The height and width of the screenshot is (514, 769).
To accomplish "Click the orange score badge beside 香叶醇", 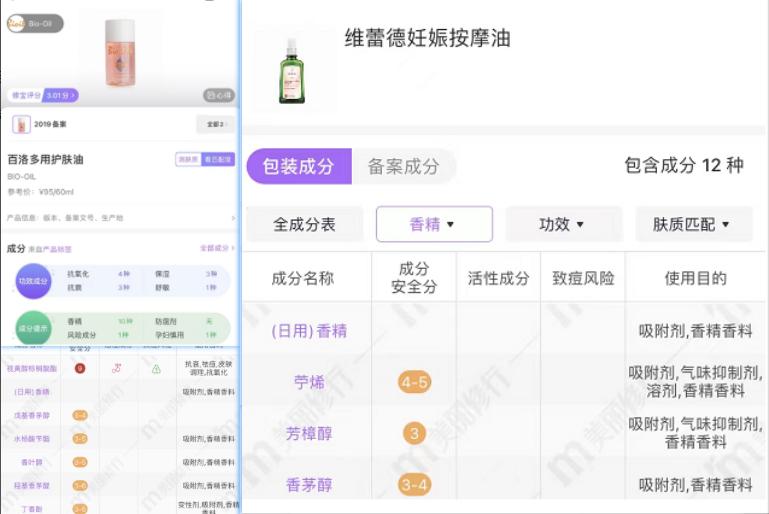I will tap(80, 463).
